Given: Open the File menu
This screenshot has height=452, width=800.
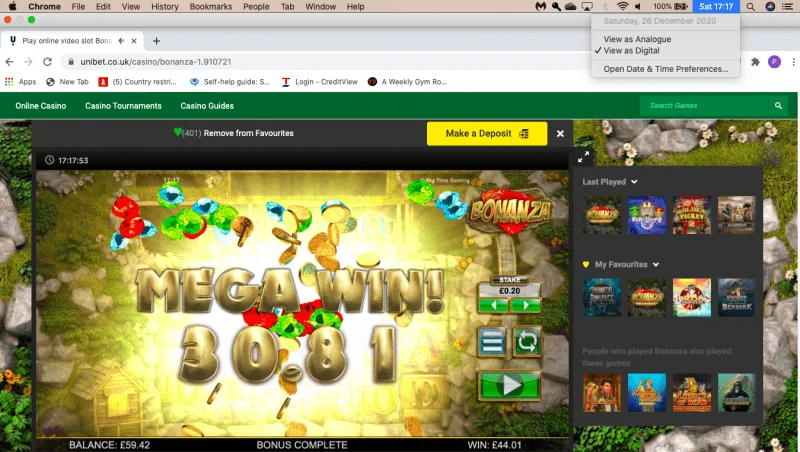Looking at the screenshot, I should [78, 7].
